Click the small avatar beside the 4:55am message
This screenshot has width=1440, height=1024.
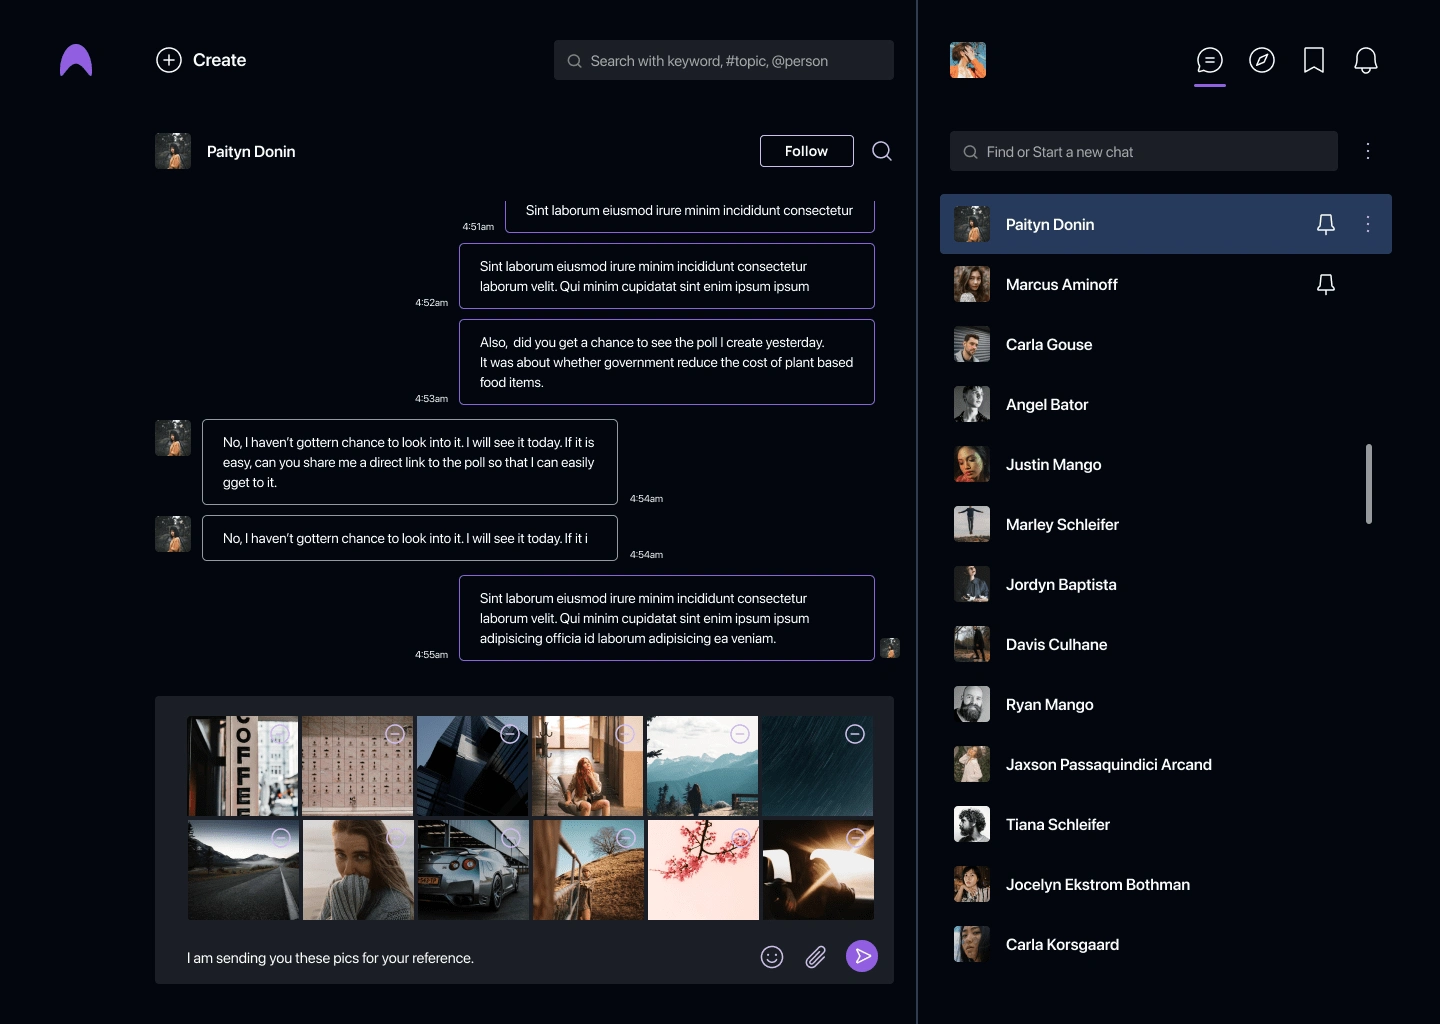(890, 648)
